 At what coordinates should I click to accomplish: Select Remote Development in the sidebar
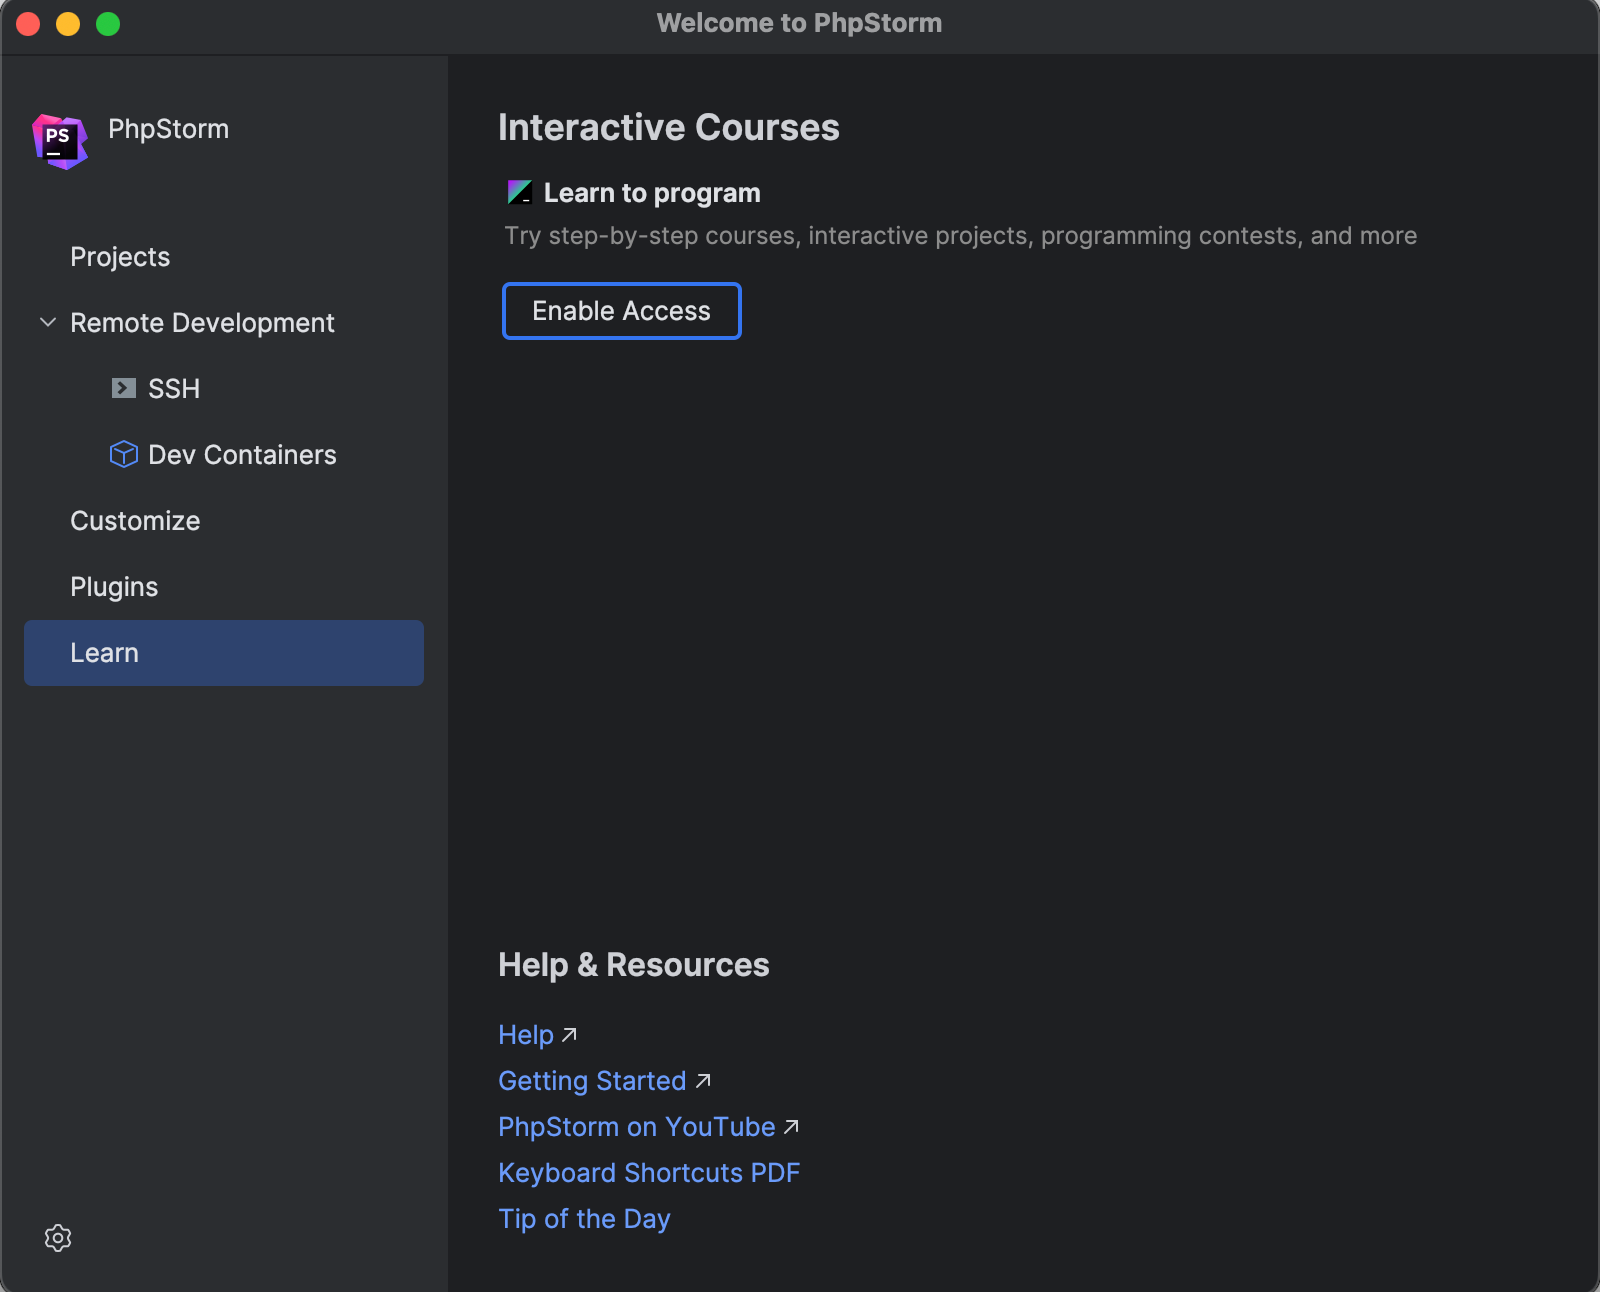[224, 323]
